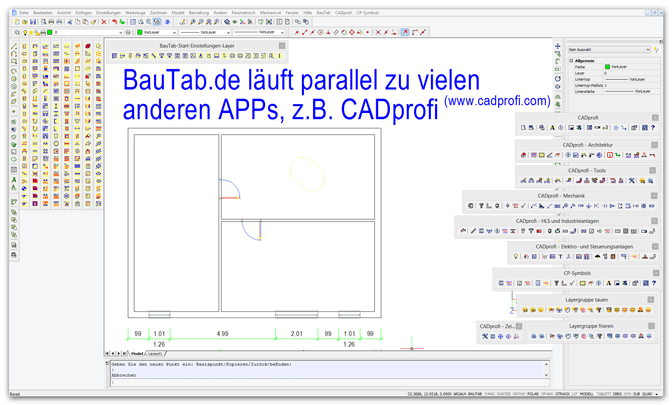The image size is (672, 405).
Task: Select the Layout1 tab
Action: pyautogui.click(x=155, y=354)
